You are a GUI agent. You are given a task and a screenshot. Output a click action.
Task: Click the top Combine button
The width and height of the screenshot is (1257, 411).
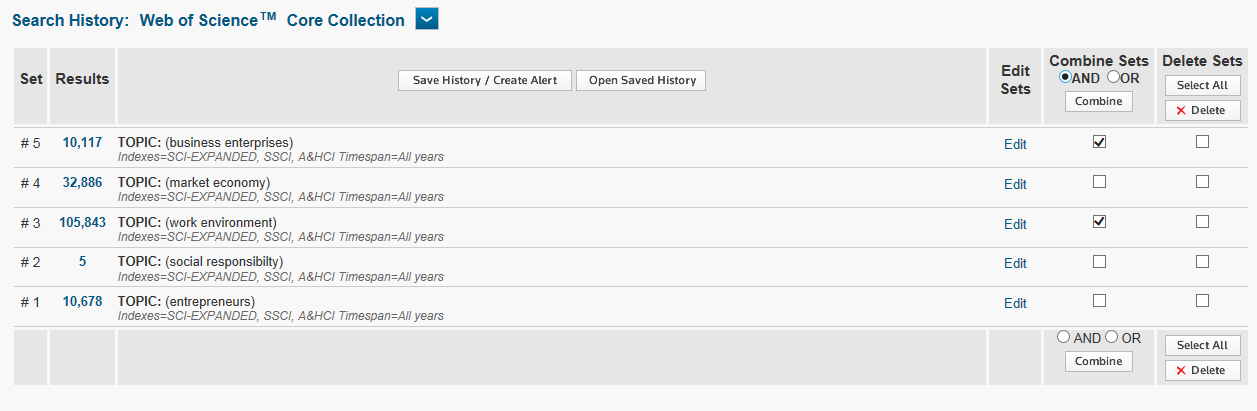(x=1098, y=101)
